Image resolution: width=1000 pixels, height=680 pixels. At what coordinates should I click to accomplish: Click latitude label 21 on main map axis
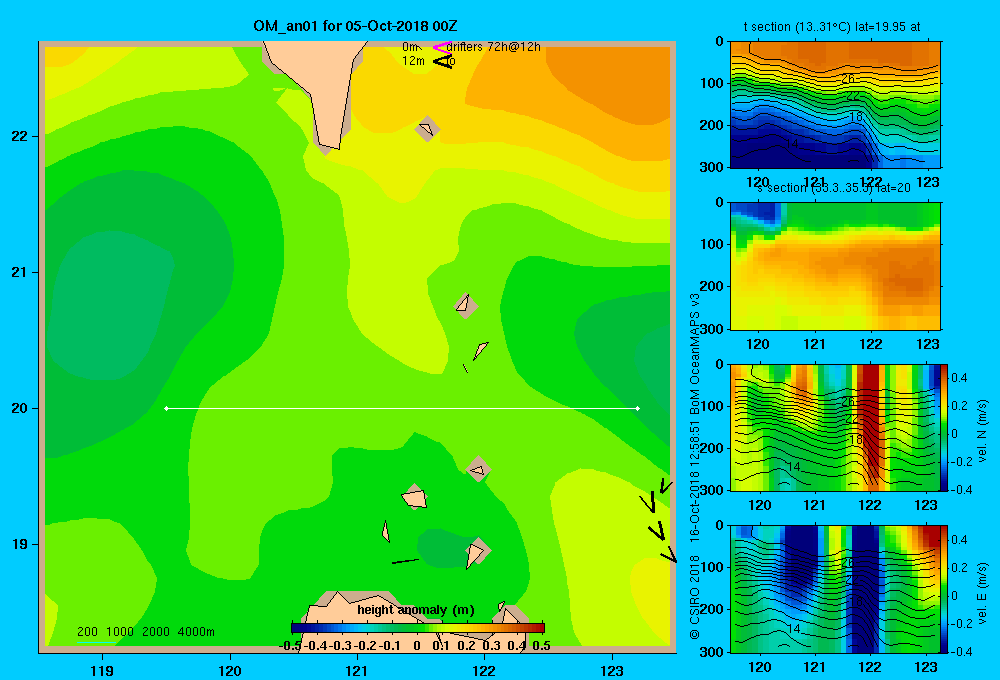(19, 272)
